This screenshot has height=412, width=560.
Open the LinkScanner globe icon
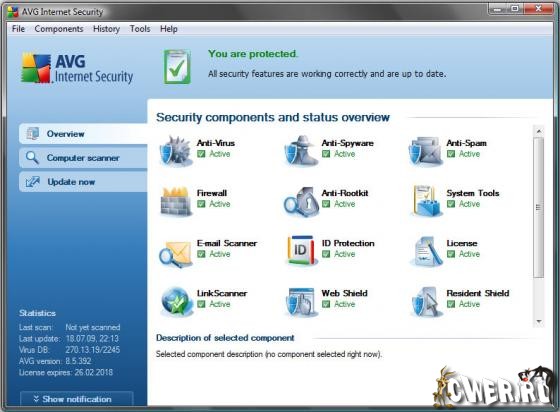point(176,301)
